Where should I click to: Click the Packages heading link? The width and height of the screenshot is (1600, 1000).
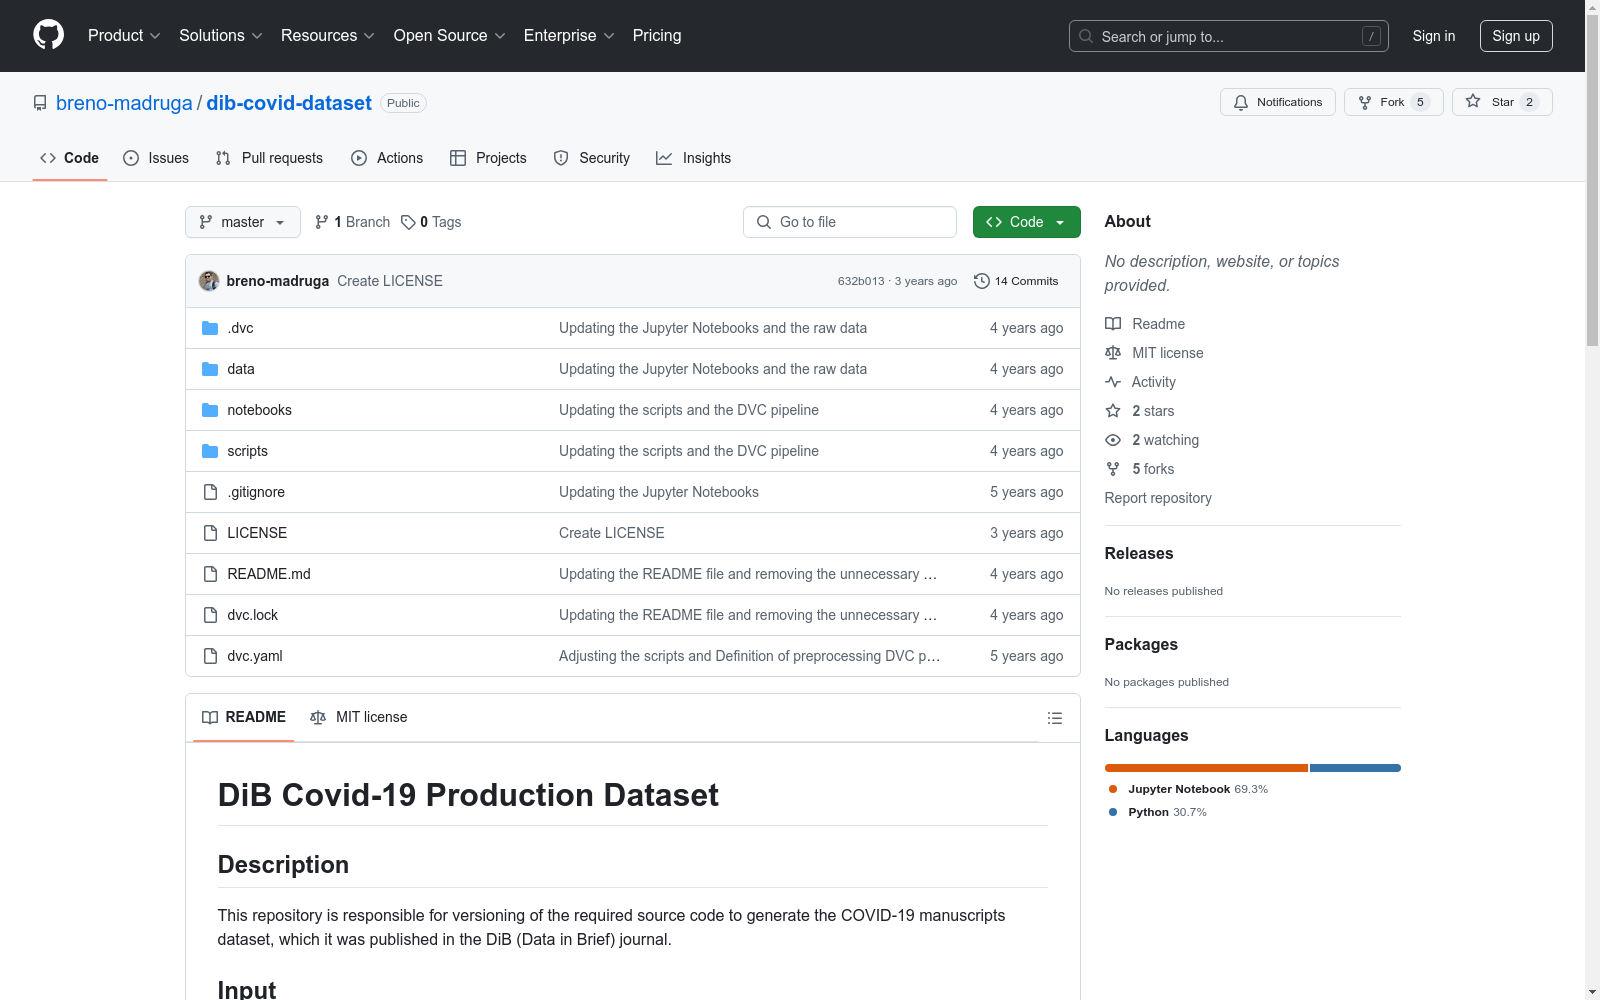1141,645
